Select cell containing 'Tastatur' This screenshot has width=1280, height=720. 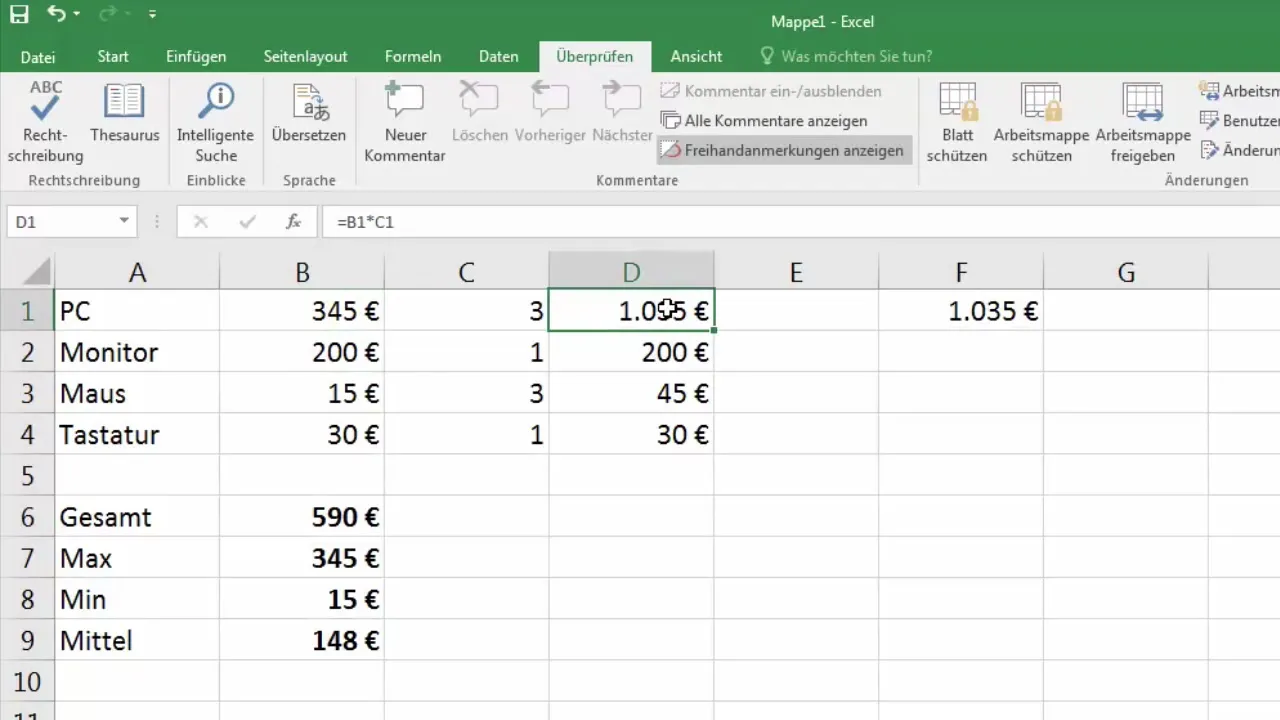(x=137, y=434)
